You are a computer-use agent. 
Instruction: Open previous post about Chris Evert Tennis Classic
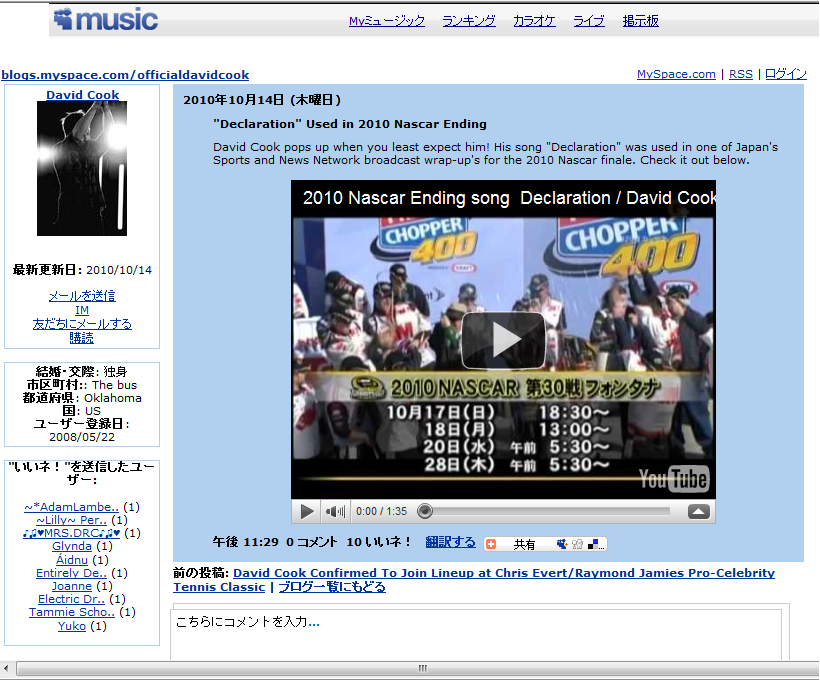(x=474, y=580)
